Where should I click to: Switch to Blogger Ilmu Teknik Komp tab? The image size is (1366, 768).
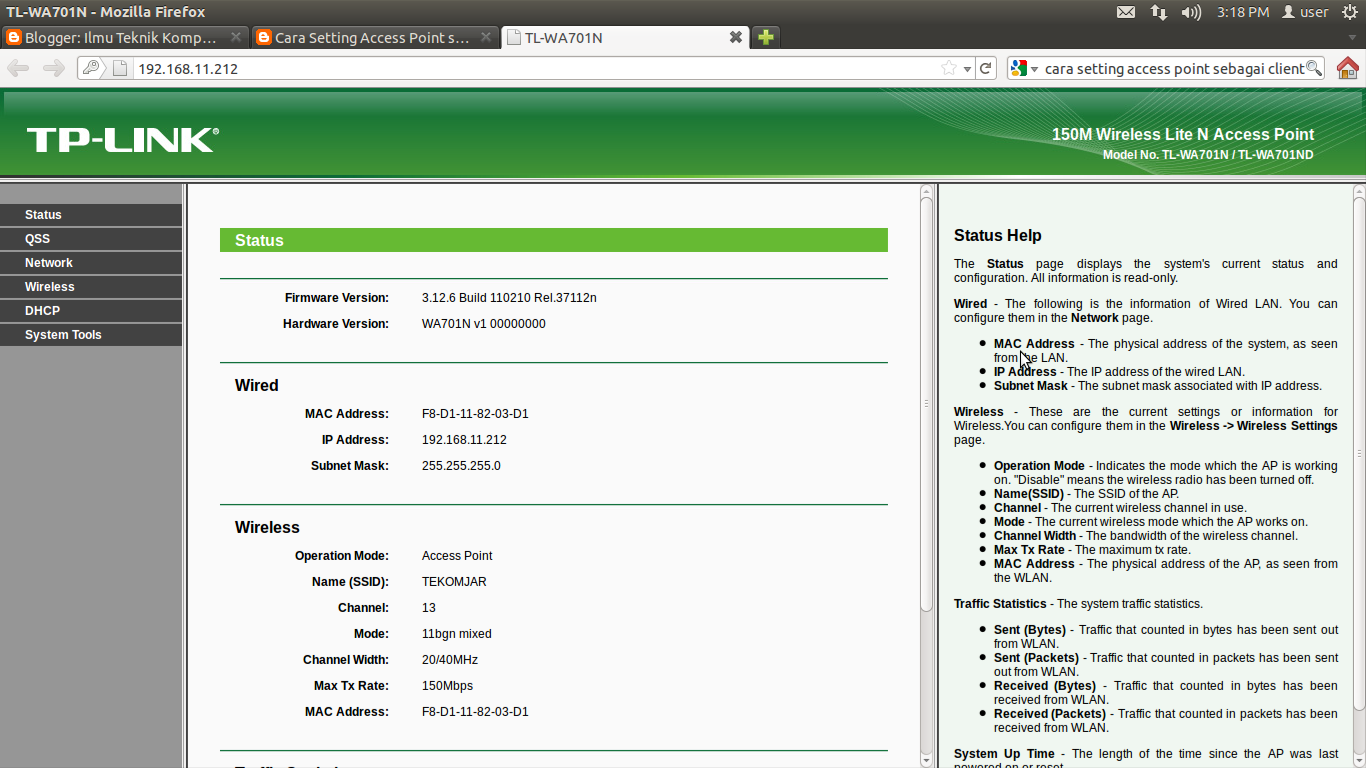pos(123,38)
